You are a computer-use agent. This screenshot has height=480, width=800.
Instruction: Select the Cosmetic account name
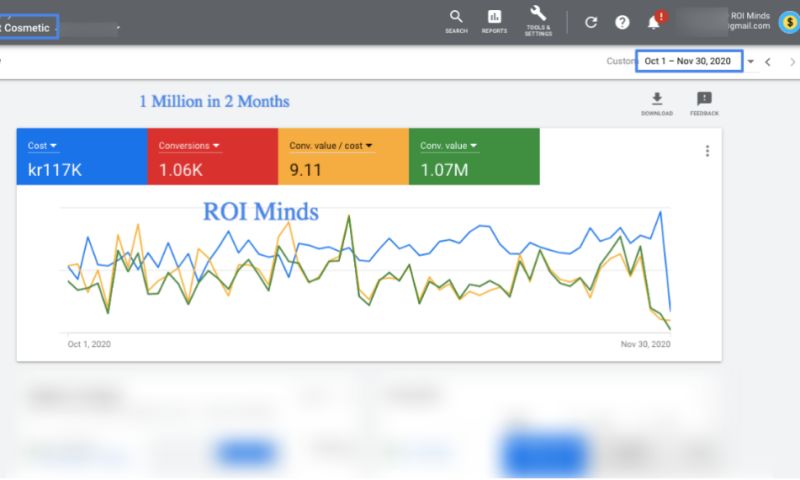(27, 27)
